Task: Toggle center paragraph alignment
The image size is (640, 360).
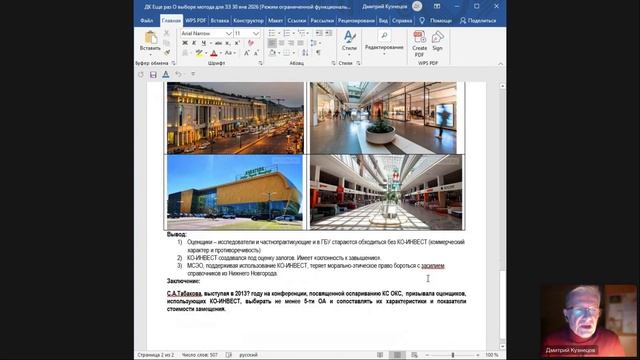Action: tap(282, 43)
